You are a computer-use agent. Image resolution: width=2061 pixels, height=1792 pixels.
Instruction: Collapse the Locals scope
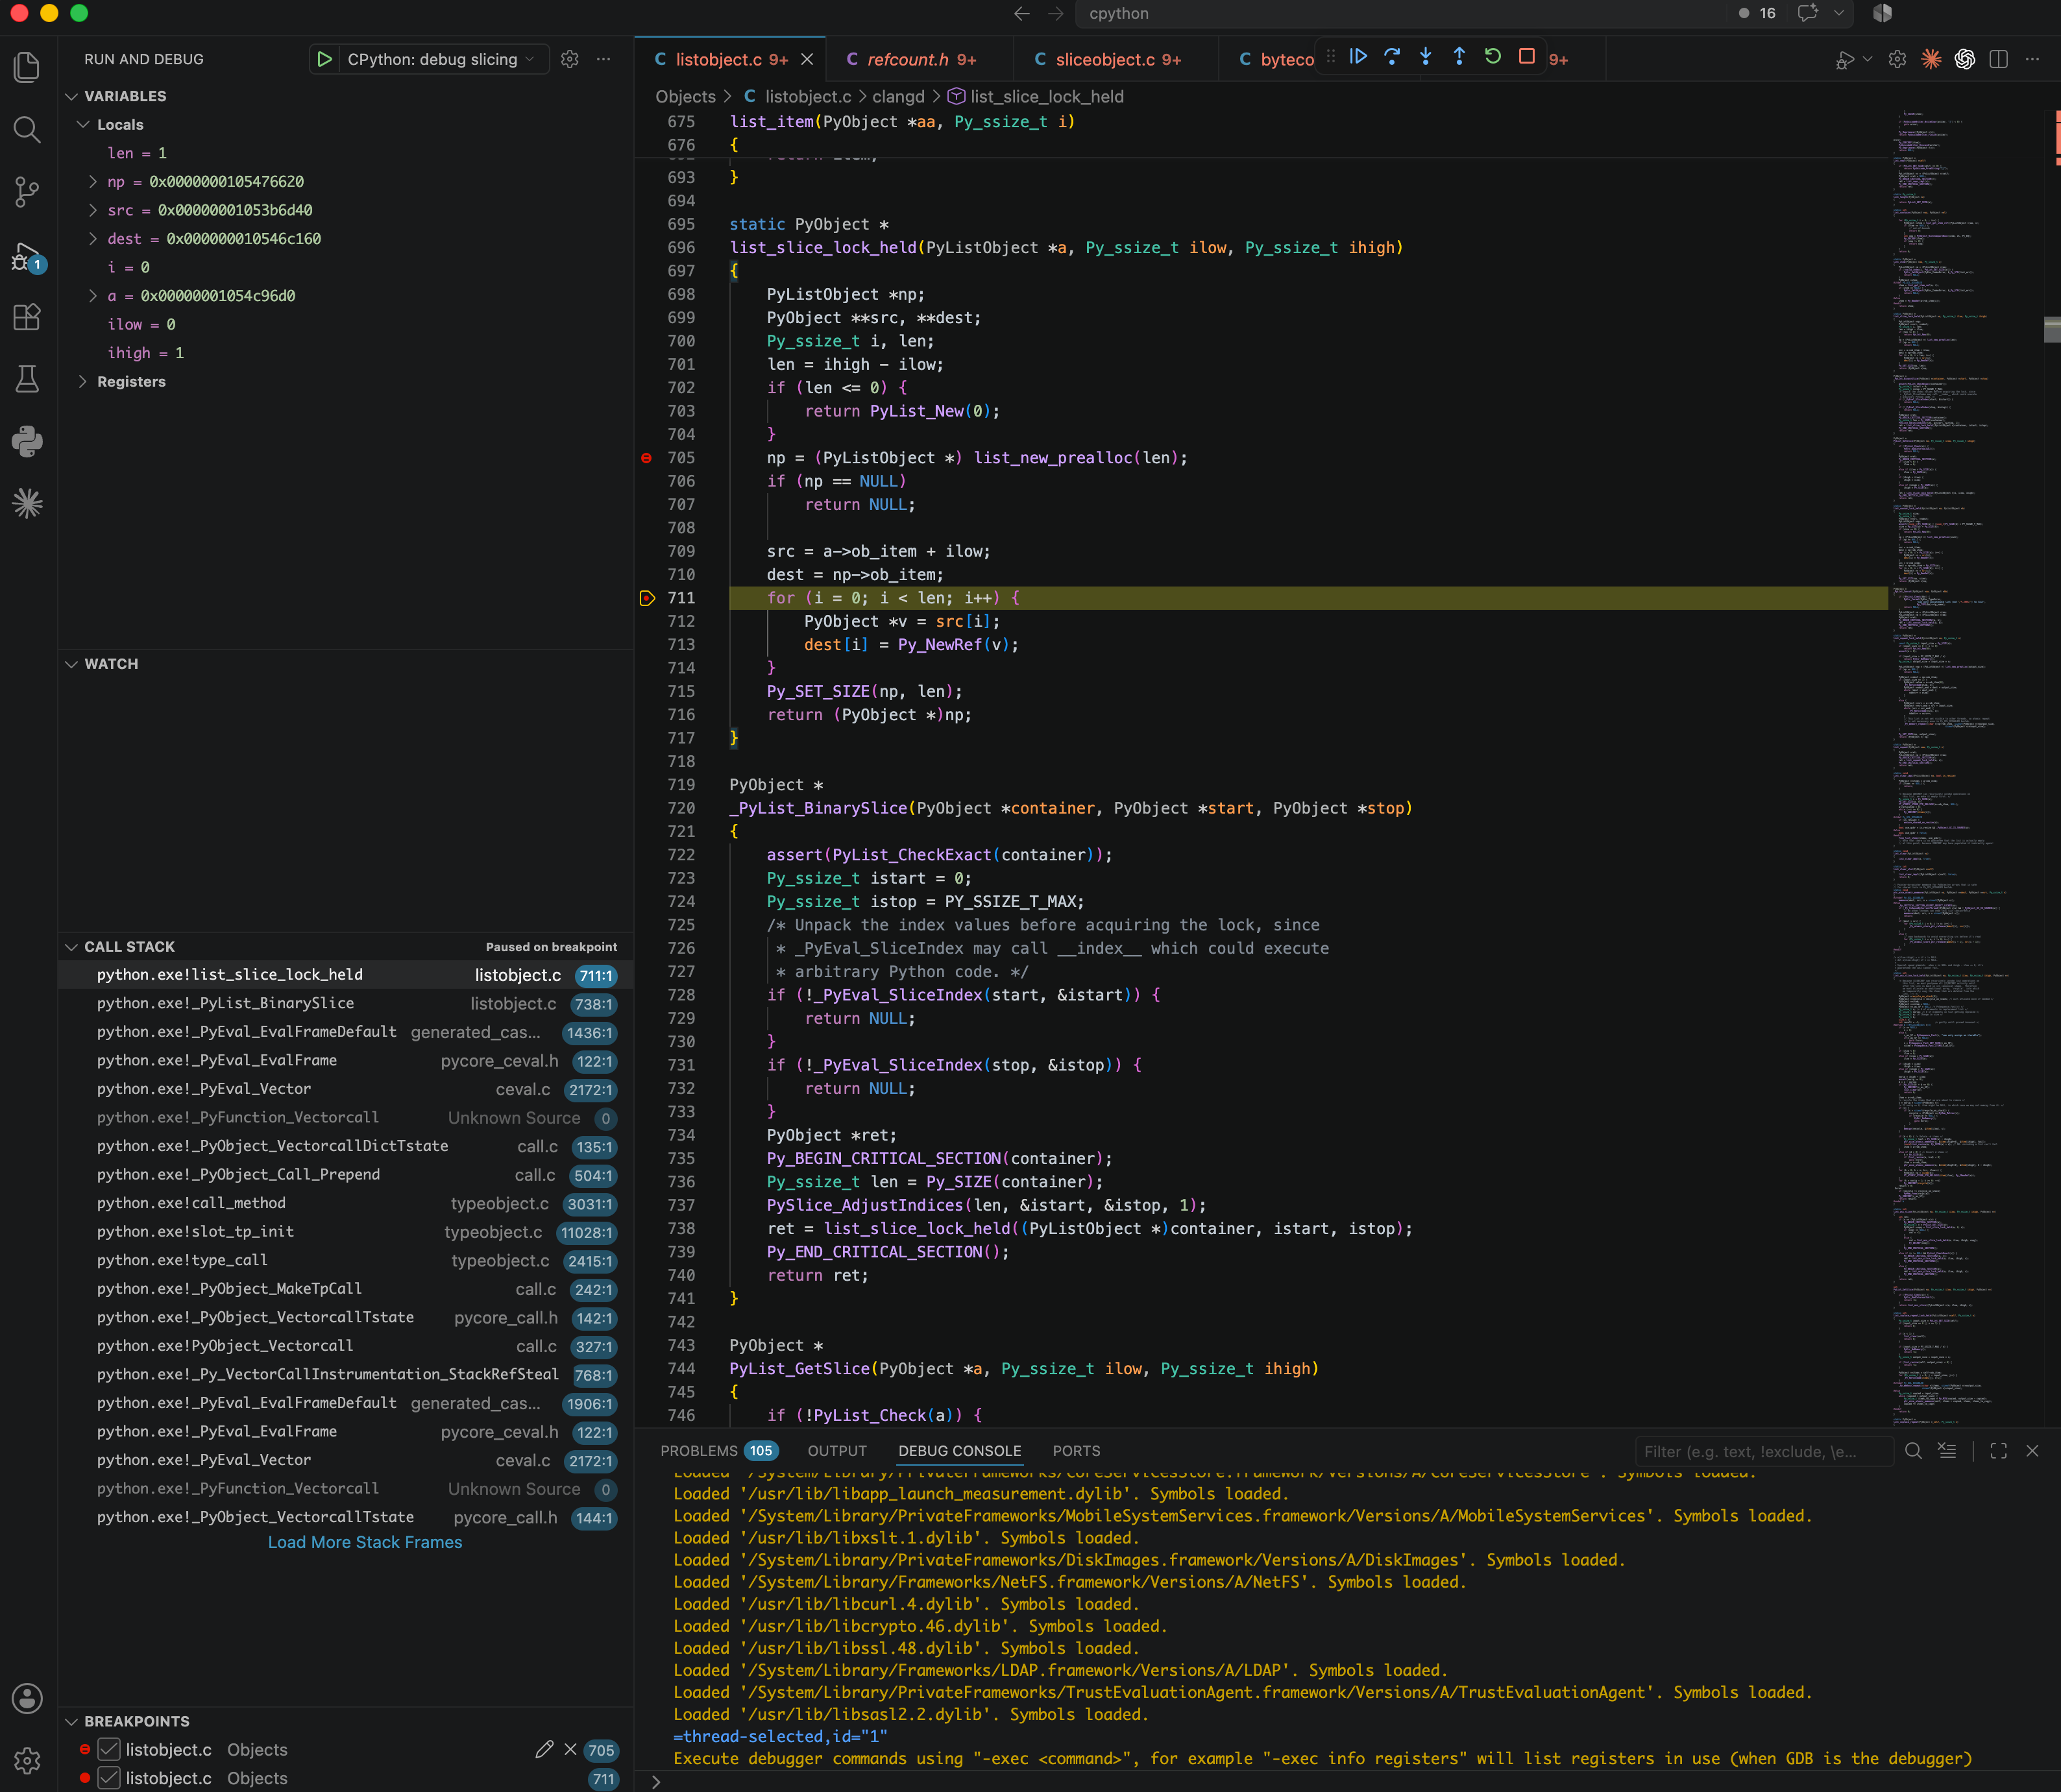point(83,125)
